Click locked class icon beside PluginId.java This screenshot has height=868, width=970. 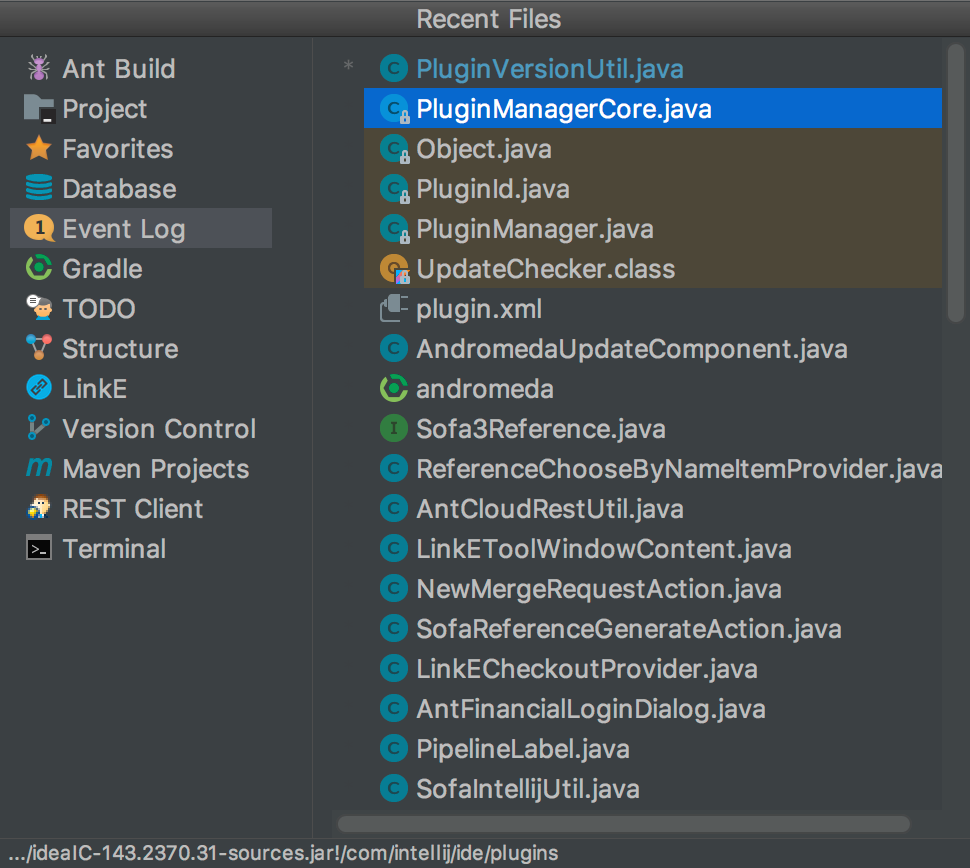point(394,189)
